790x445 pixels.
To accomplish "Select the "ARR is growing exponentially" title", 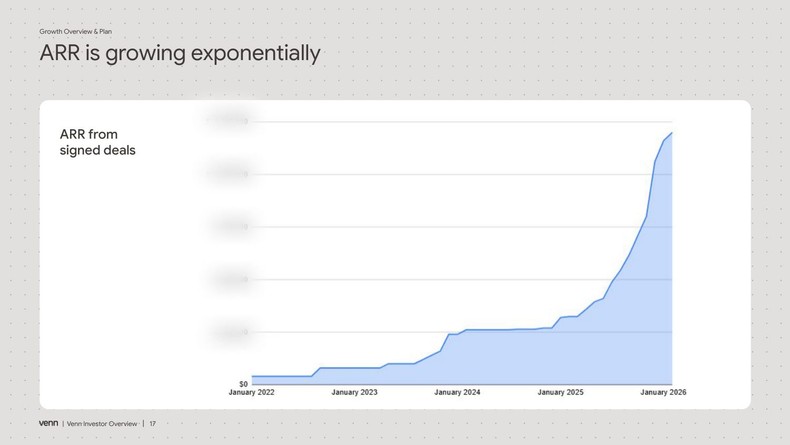I will pyautogui.click(x=180, y=53).
